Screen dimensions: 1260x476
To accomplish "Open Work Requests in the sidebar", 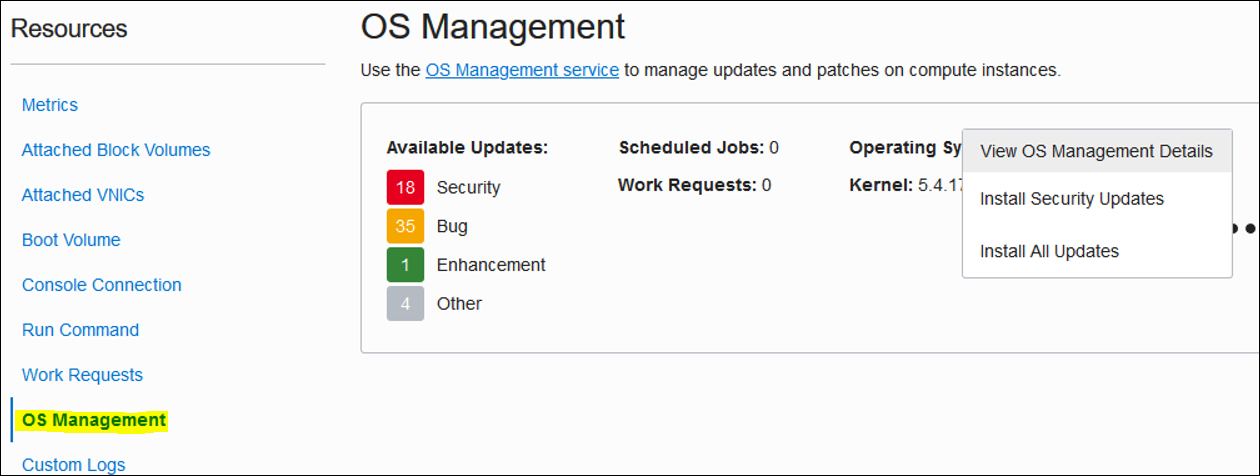I will point(82,375).
